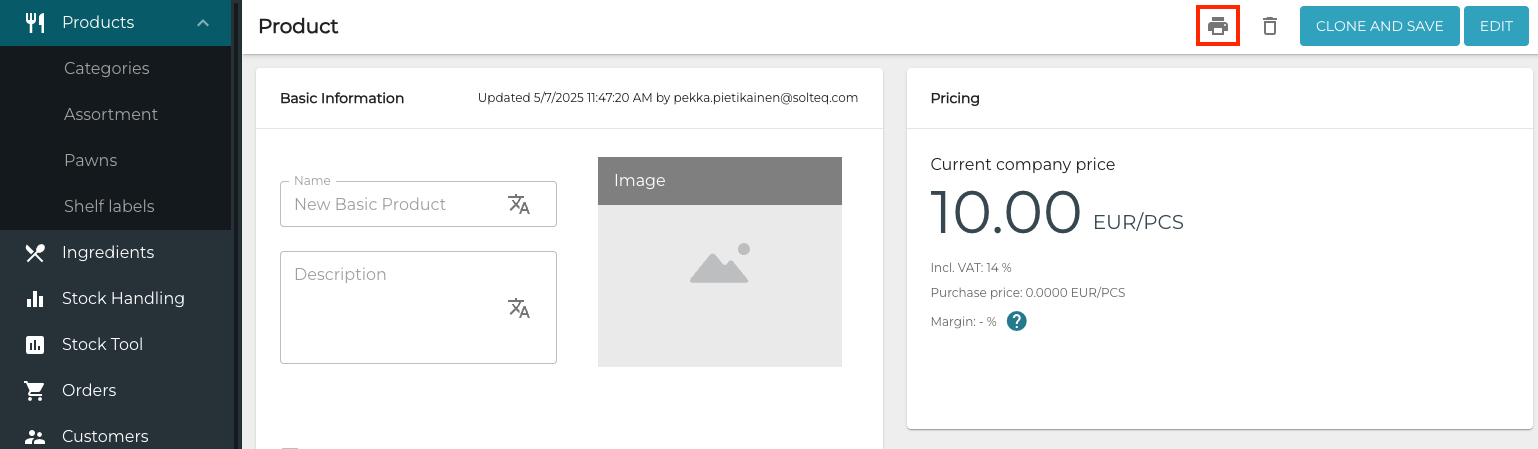Click translate icon in Name field

pyautogui.click(x=519, y=204)
